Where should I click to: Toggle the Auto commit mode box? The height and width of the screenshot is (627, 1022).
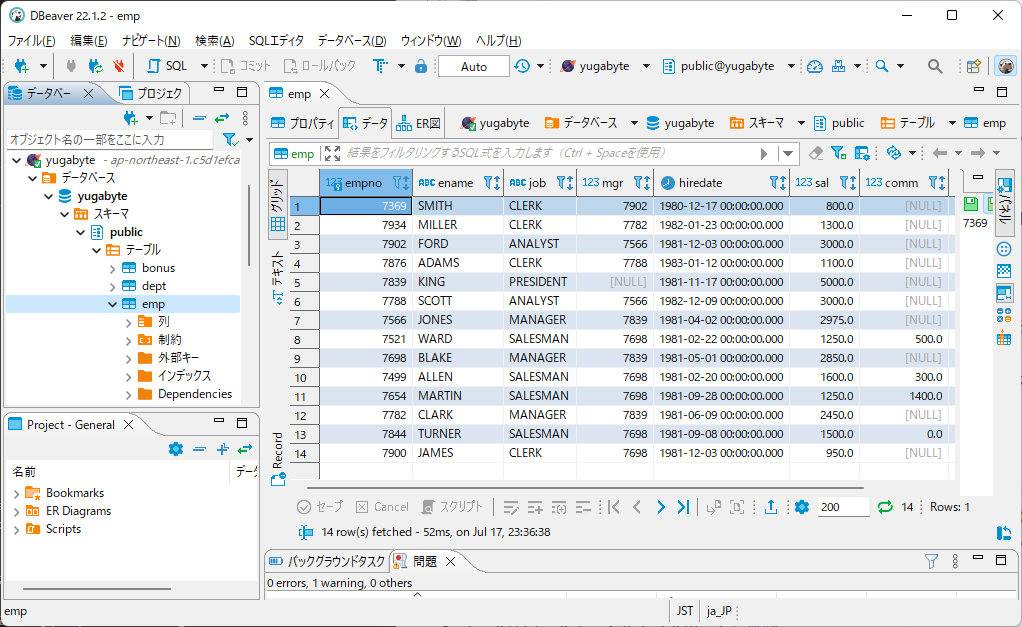474,66
